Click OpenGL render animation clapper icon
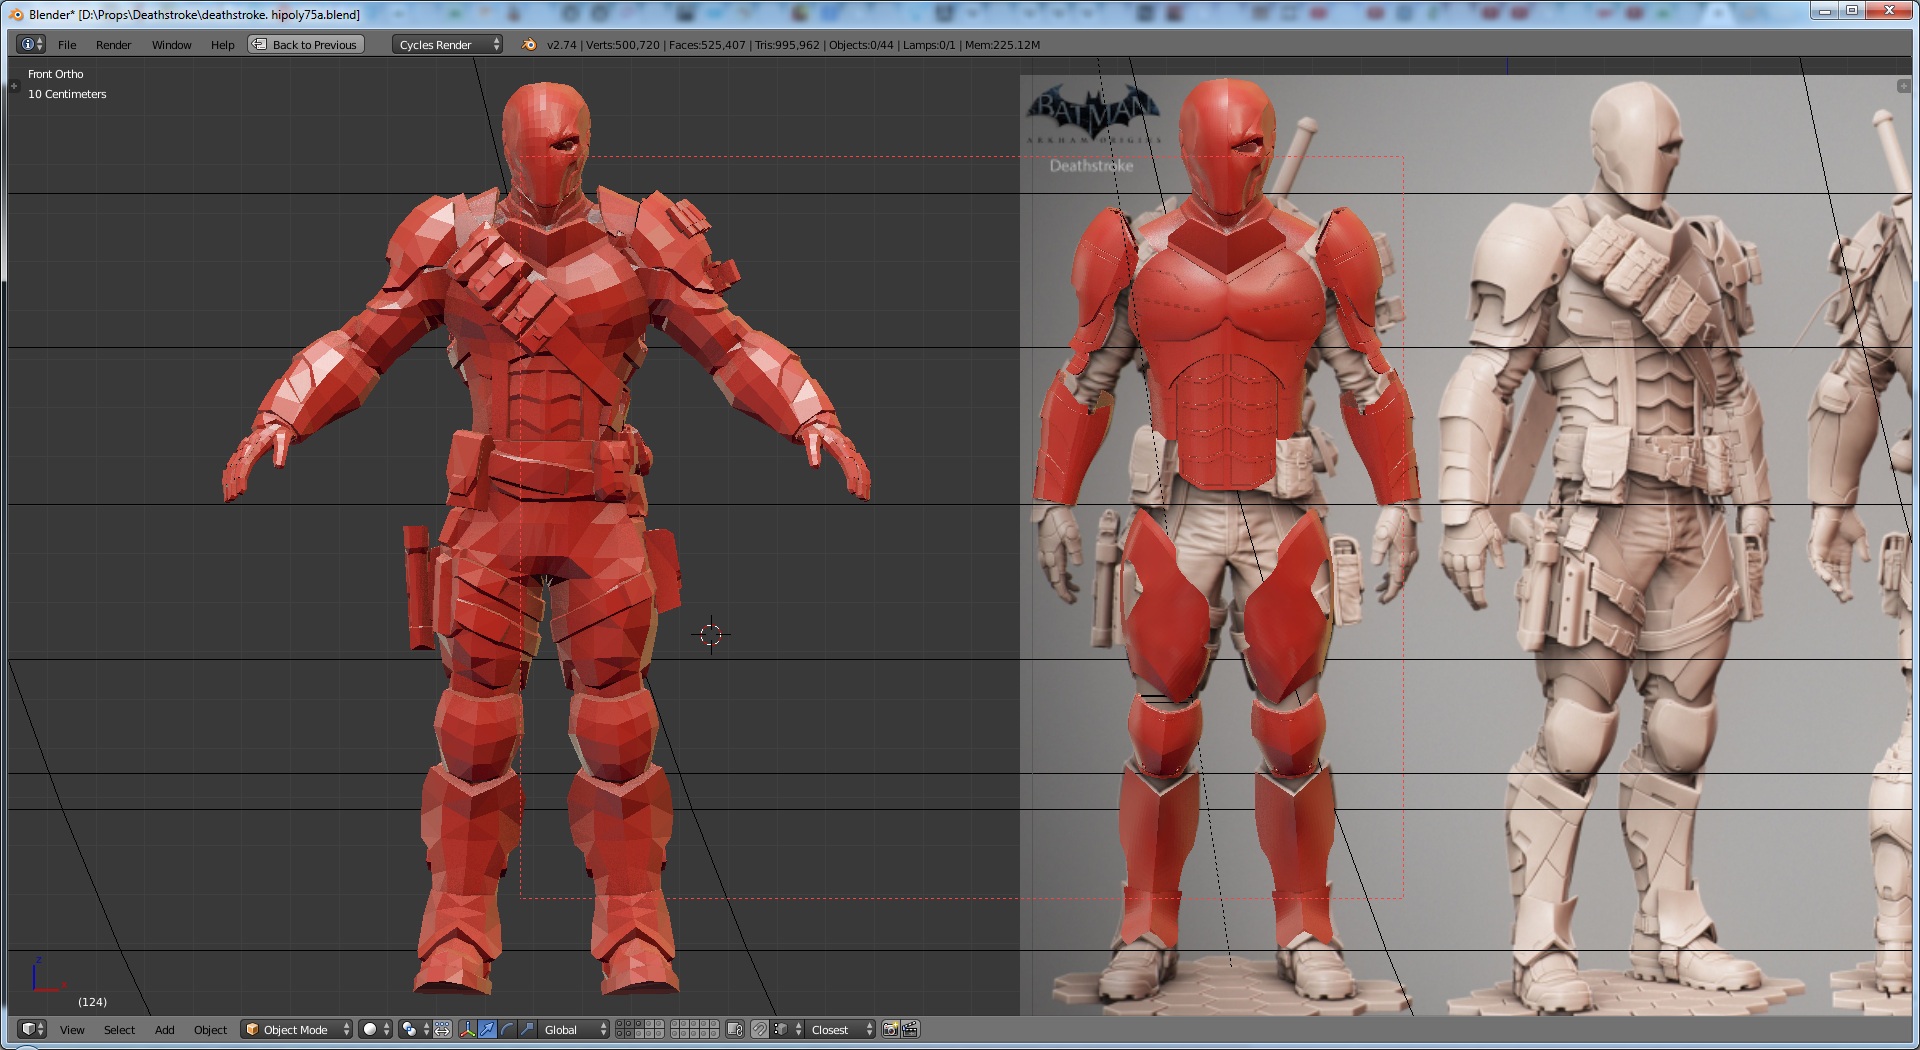 point(910,1030)
